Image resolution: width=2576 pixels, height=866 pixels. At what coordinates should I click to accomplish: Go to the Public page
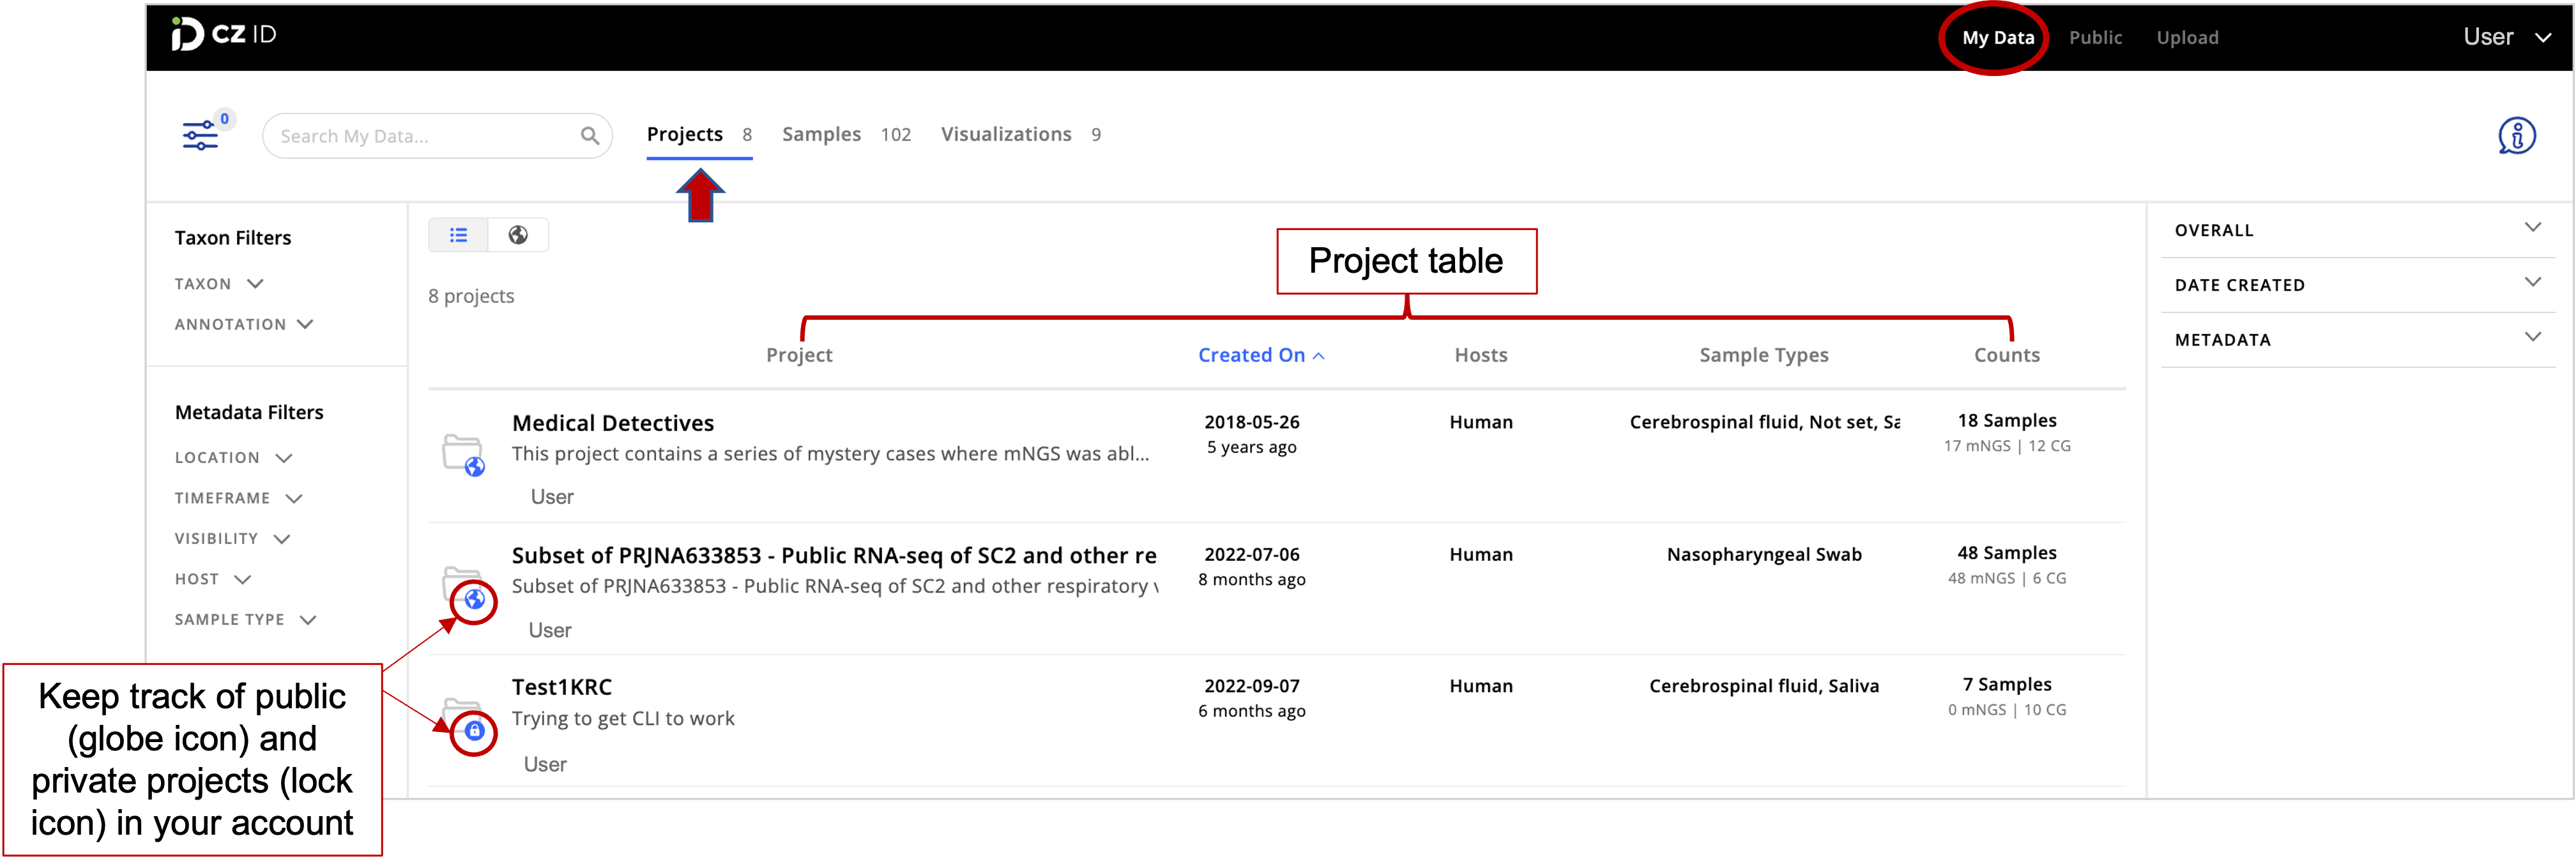[2095, 37]
